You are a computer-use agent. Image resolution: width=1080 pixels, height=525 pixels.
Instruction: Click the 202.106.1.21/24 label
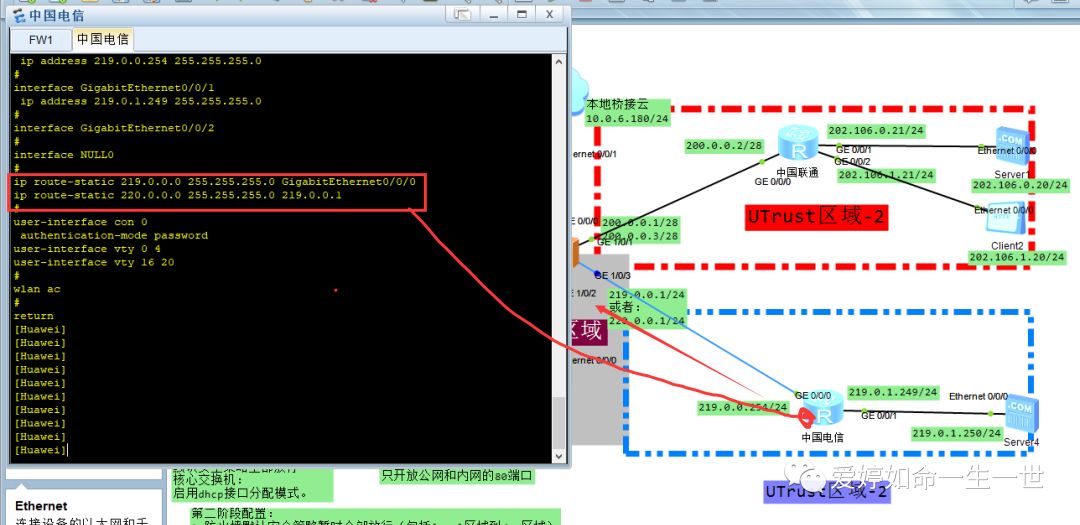pos(886,175)
